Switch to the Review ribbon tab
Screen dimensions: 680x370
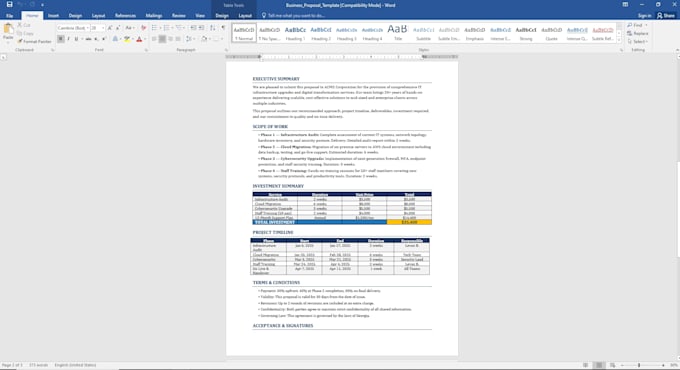point(179,16)
